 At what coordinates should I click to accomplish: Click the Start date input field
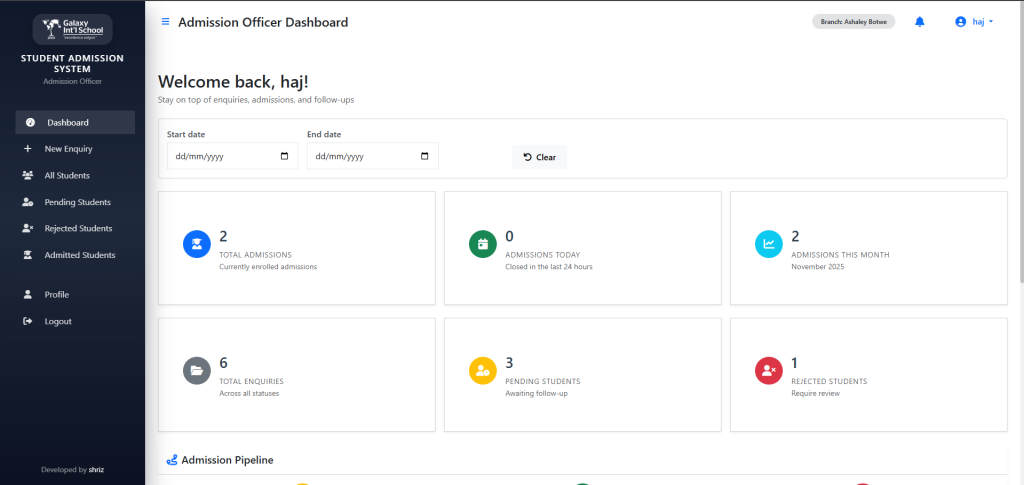[x=220, y=156]
